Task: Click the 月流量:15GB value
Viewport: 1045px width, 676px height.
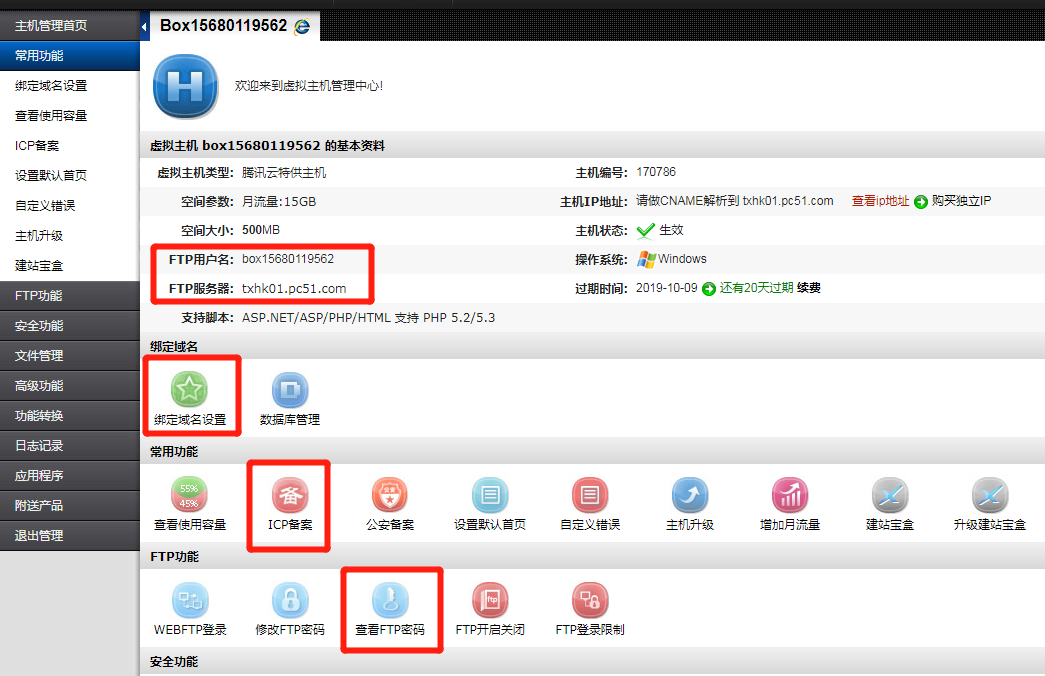Action: pyautogui.click(x=279, y=201)
